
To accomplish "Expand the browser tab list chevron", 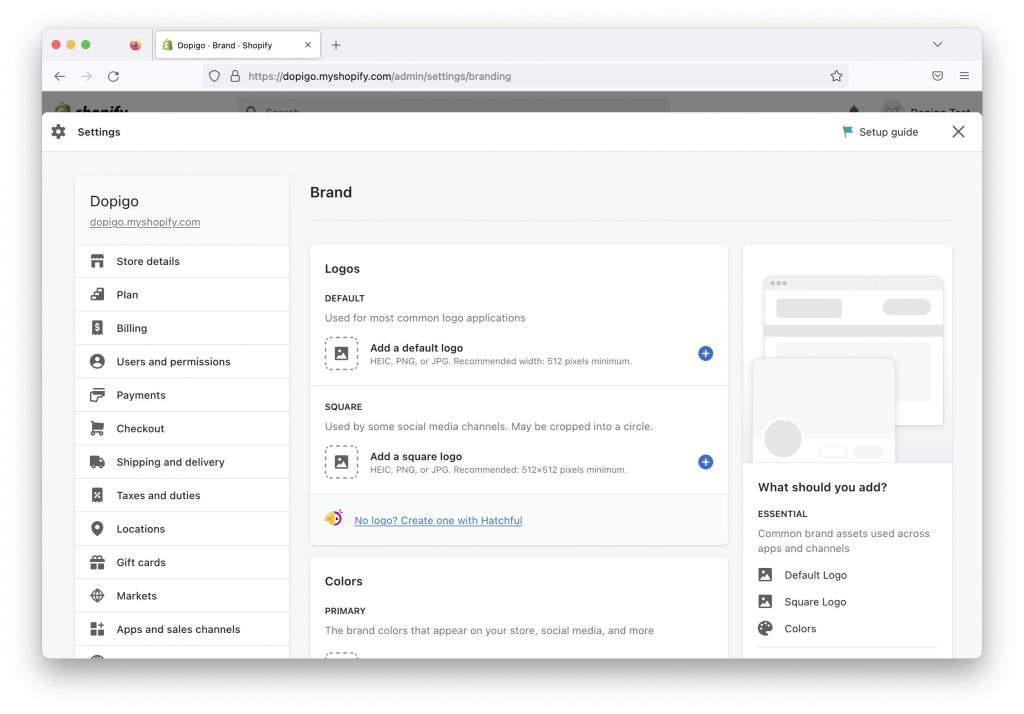I will click(x=937, y=44).
